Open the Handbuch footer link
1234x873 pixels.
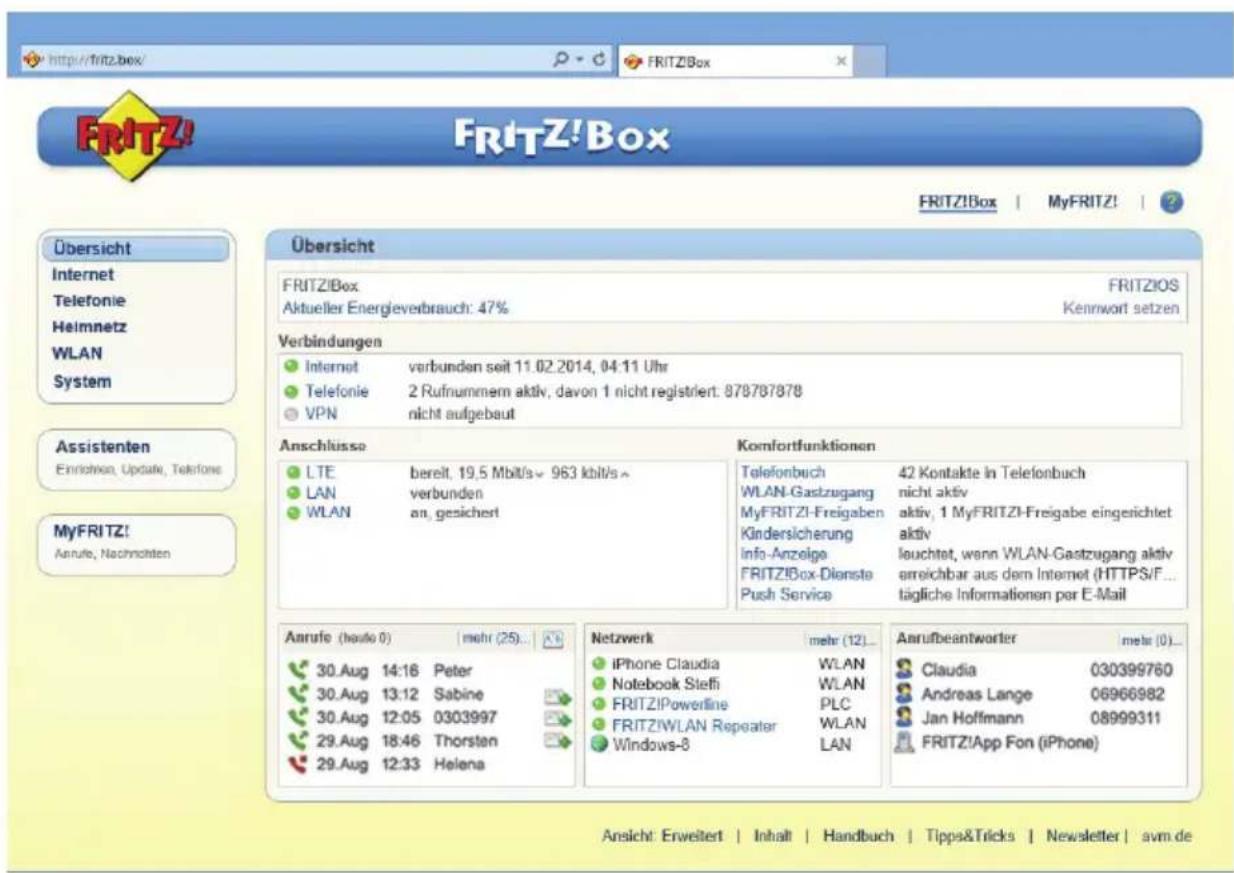pyautogui.click(x=858, y=835)
